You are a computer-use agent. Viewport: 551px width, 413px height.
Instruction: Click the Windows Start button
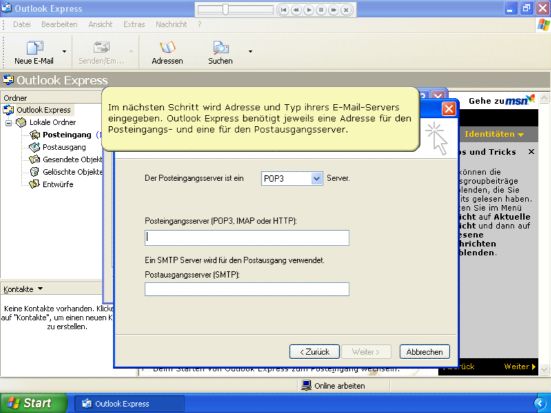(34, 403)
